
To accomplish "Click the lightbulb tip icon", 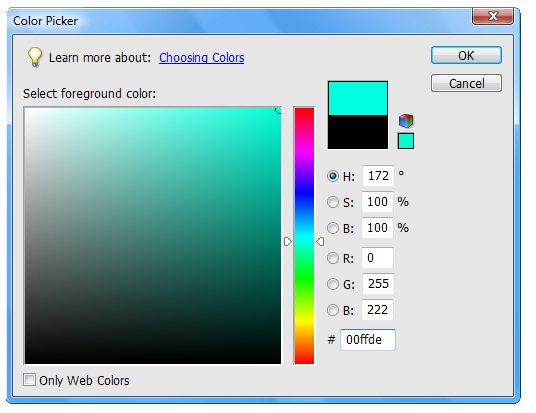I will click(35, 57).
